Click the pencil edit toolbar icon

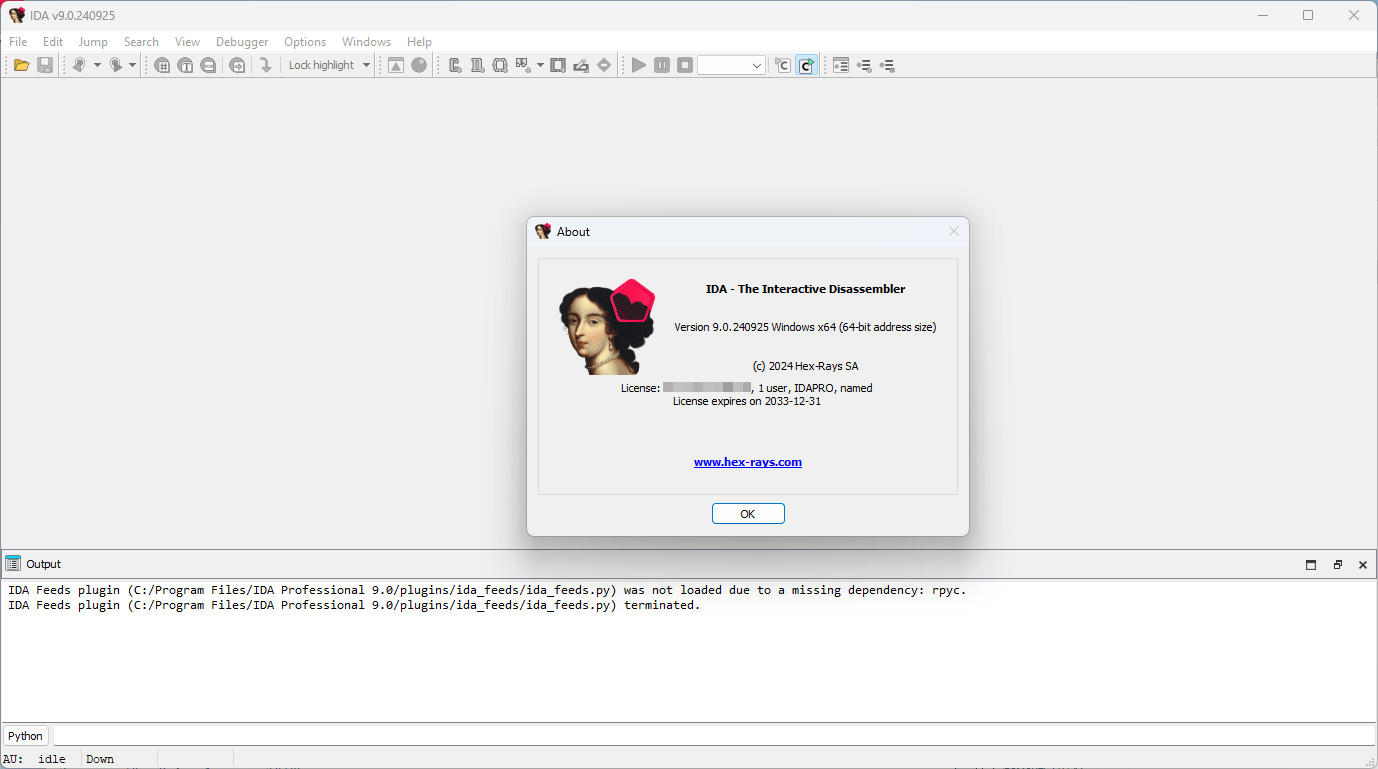click(x=581, y=65)
